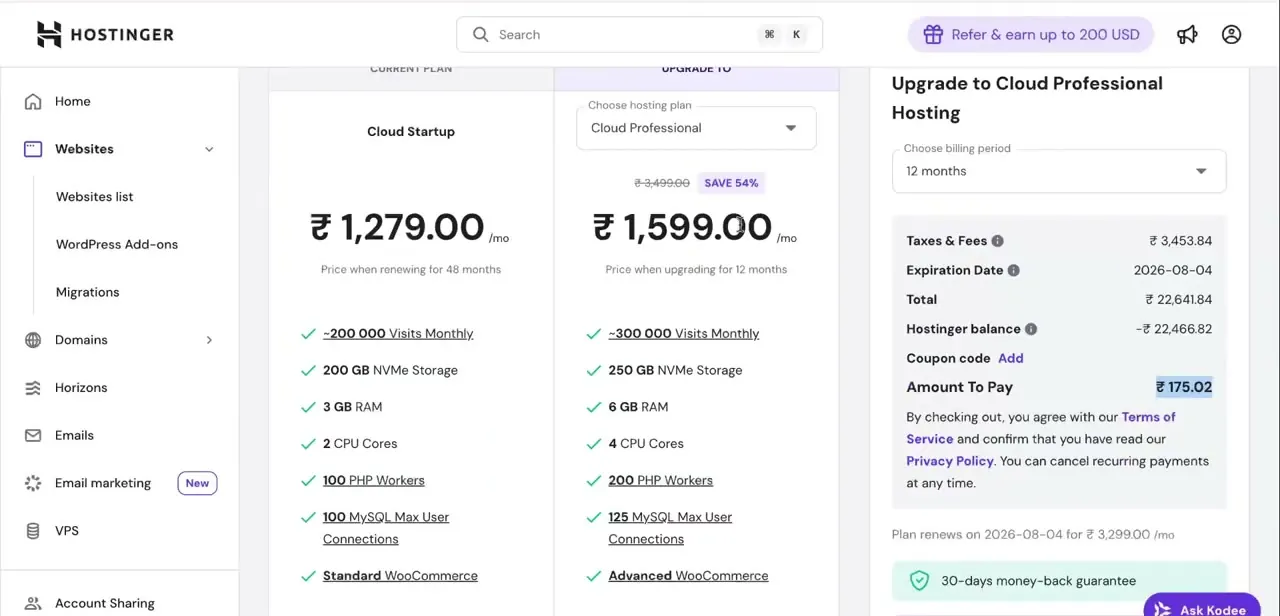Click the Account Sharing people icon
Viewport: 1280px width, 616px height.
click(x=33, y=604)
